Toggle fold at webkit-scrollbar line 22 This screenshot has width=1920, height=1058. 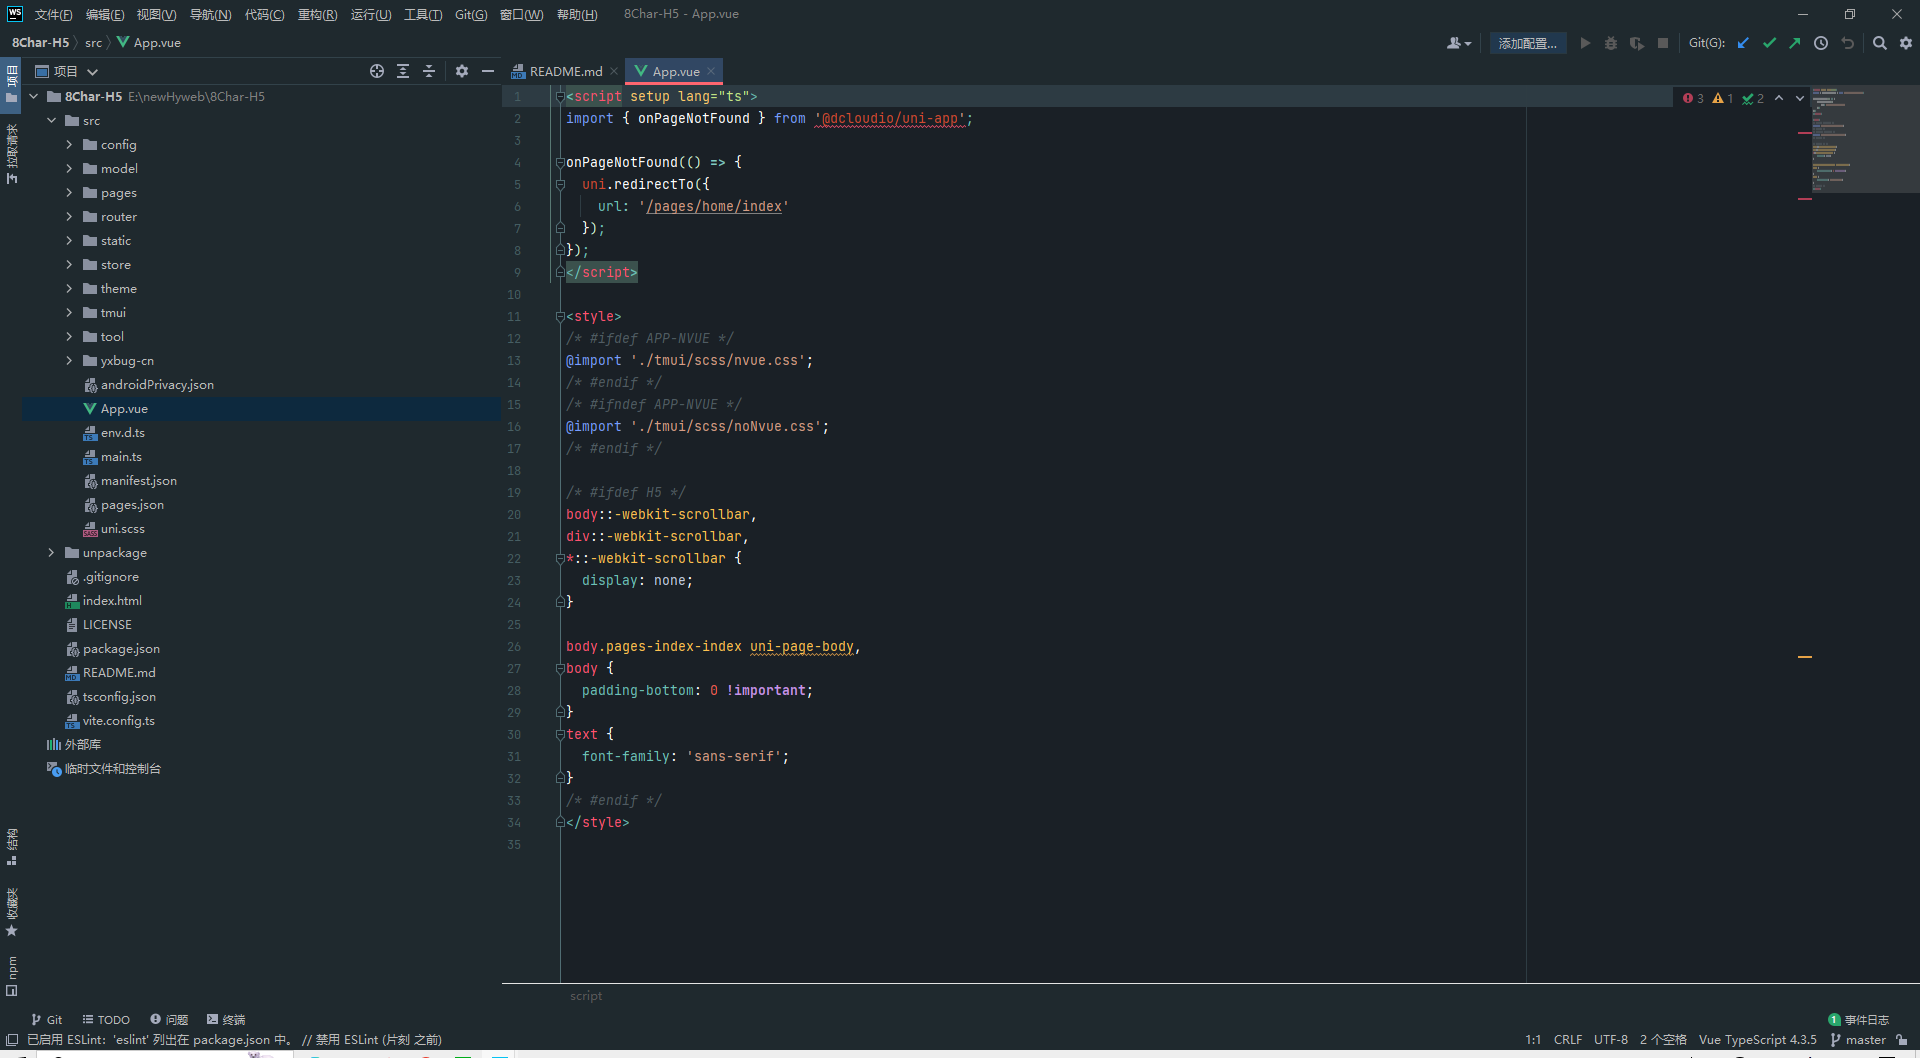pos(560,558)
